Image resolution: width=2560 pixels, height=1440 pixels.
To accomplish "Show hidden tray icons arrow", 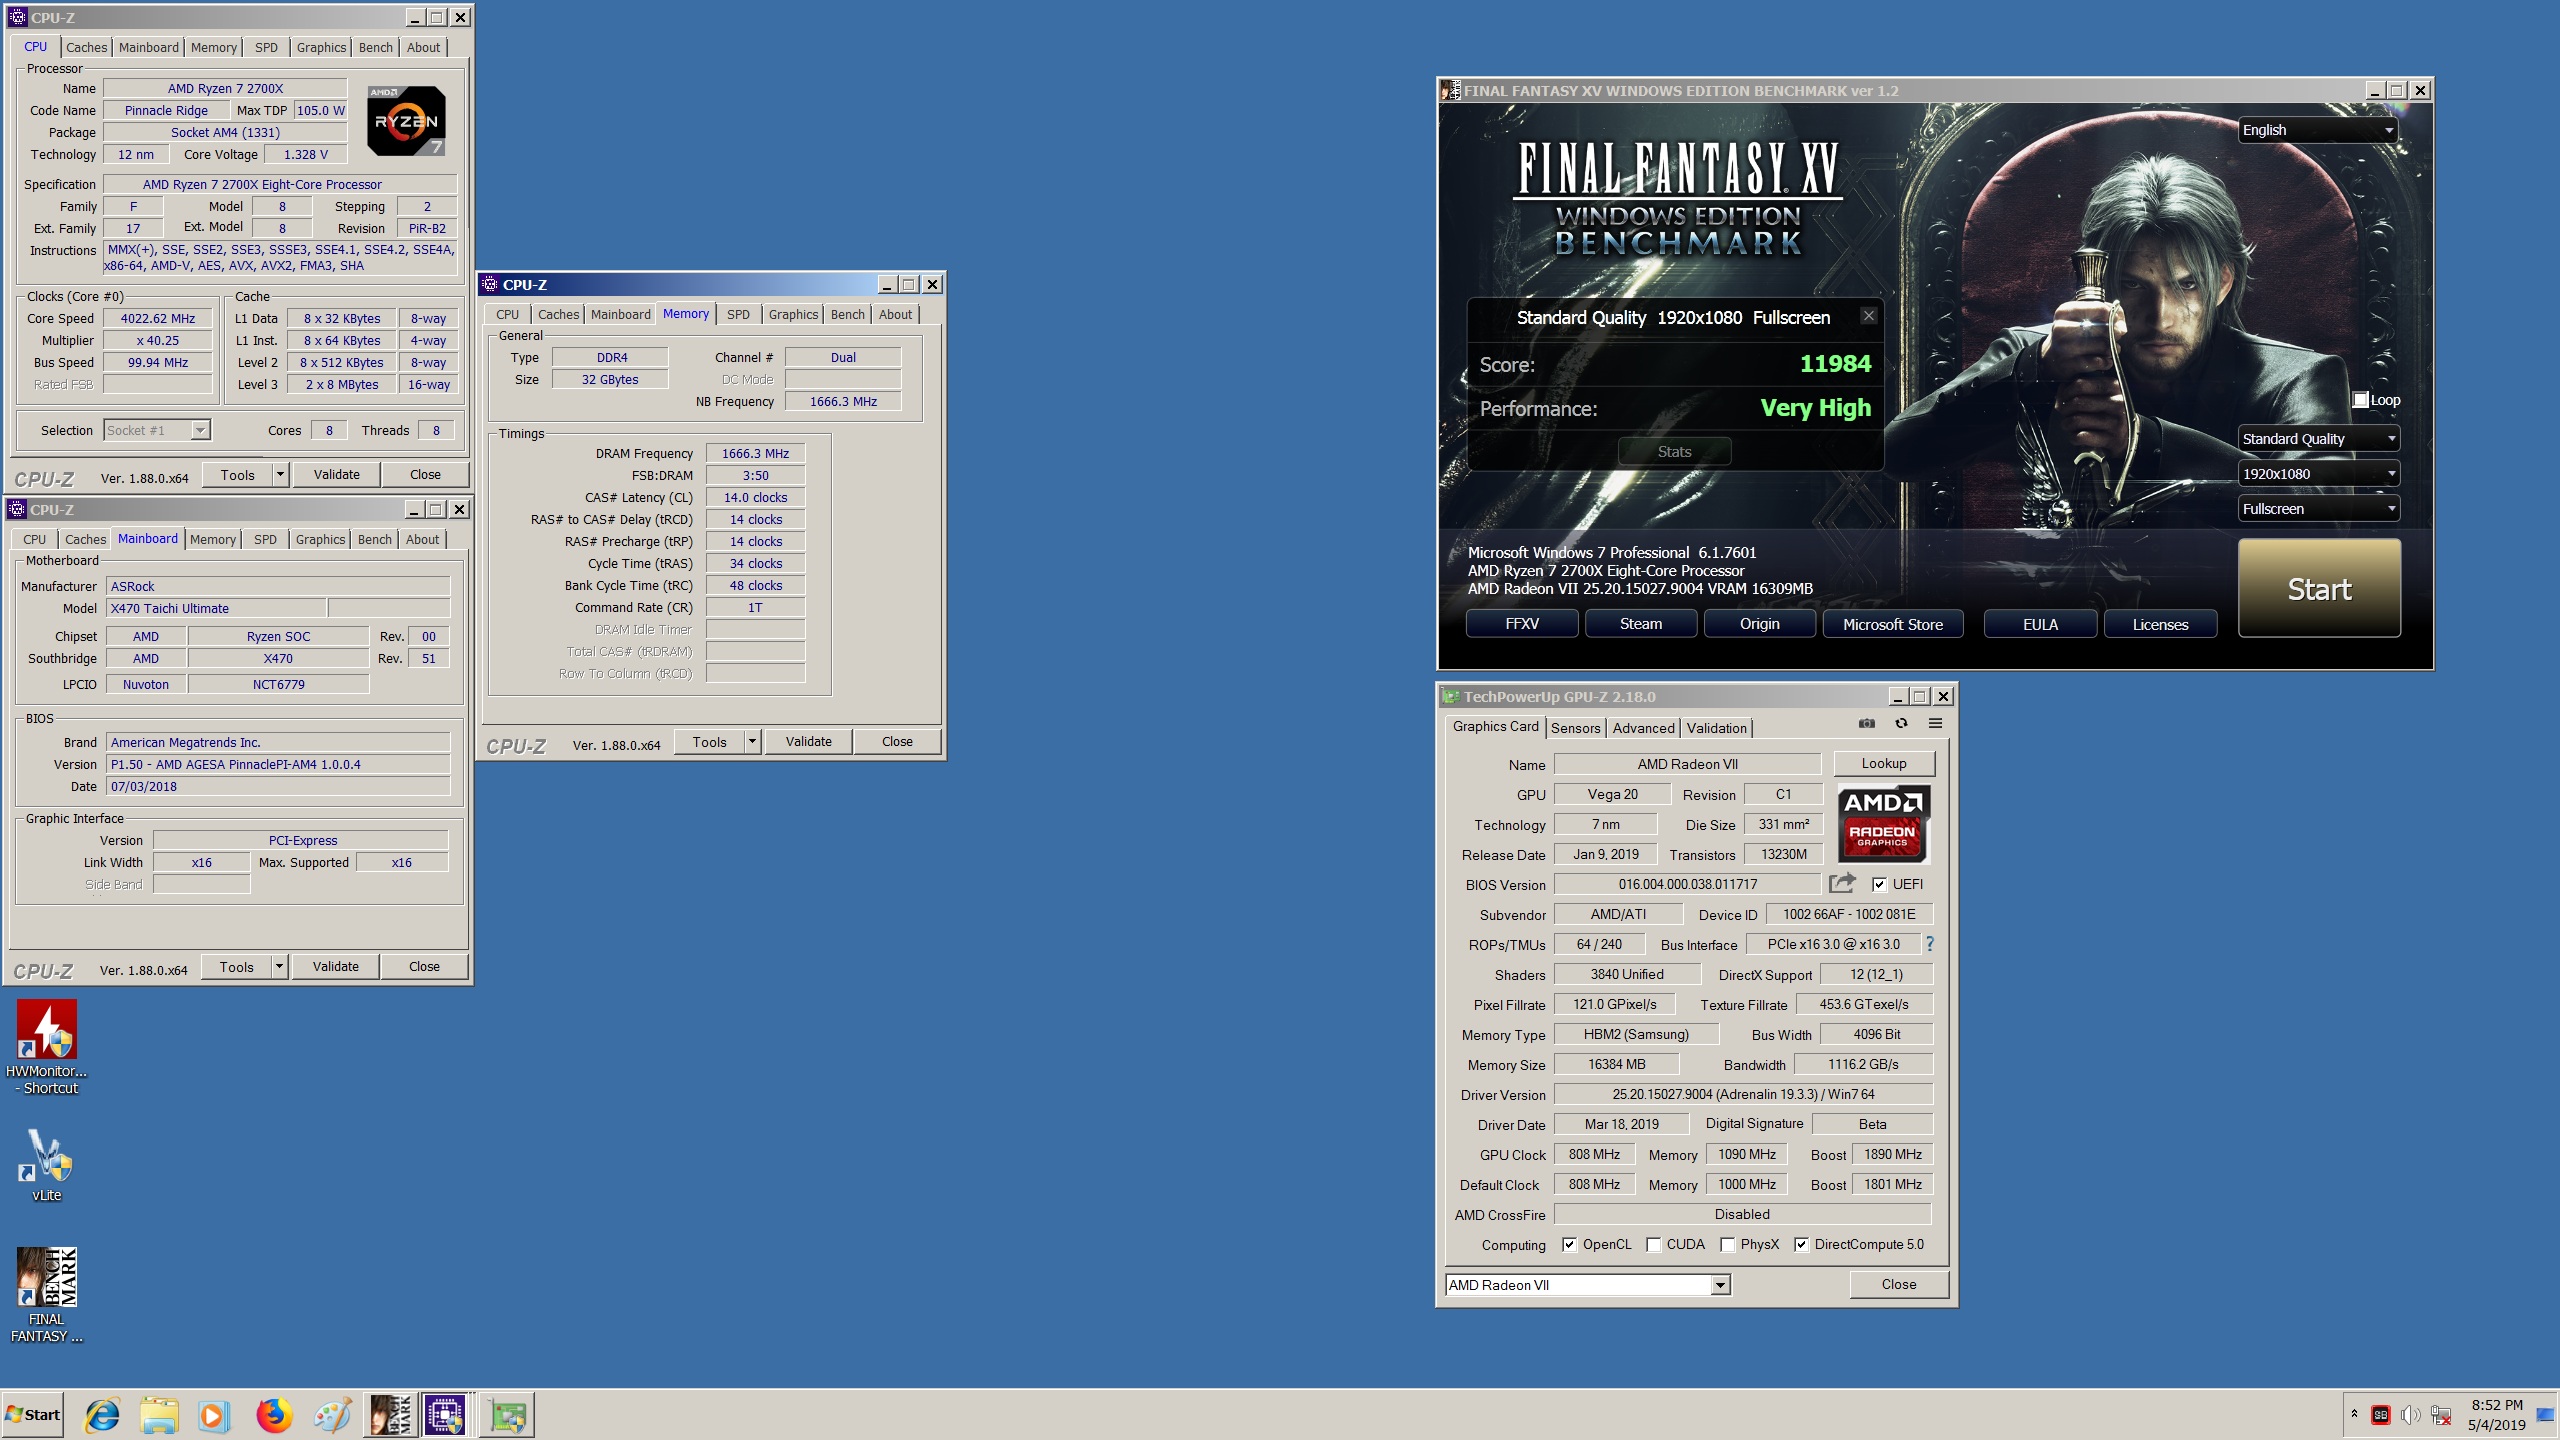I will coord(2354,1414).
